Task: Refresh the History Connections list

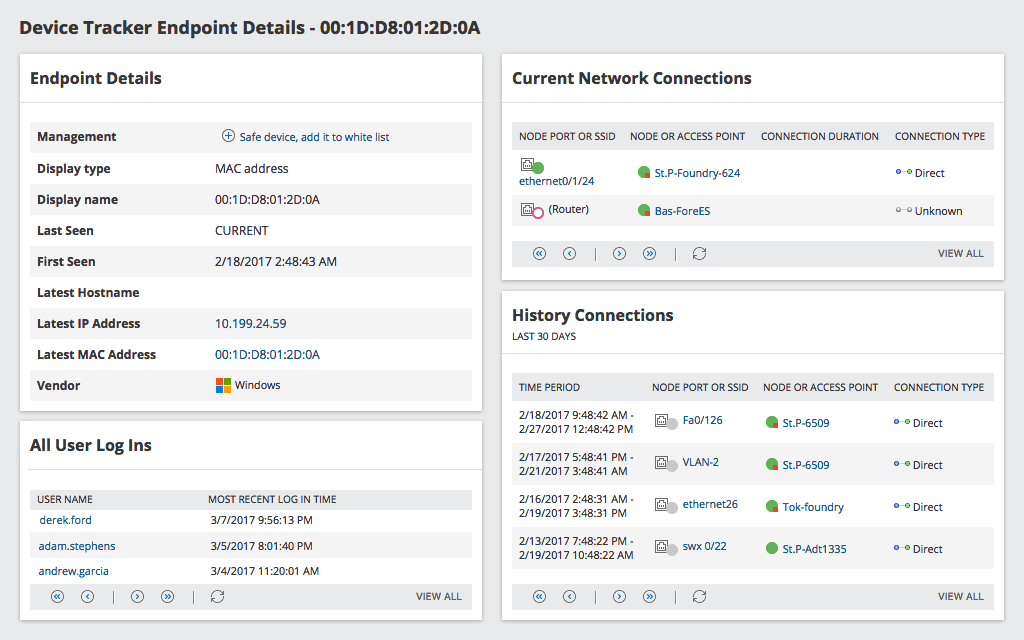Action: [699, 596]
